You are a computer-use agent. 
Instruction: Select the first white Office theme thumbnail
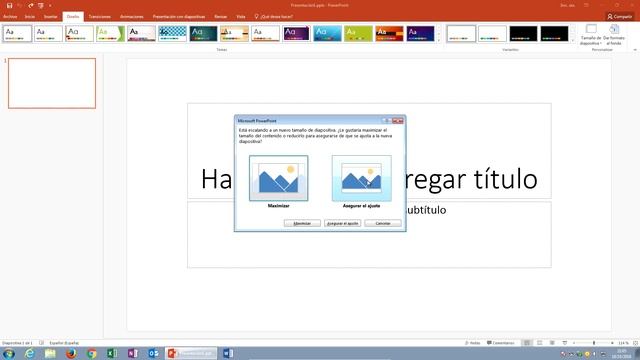coord(17,33)
